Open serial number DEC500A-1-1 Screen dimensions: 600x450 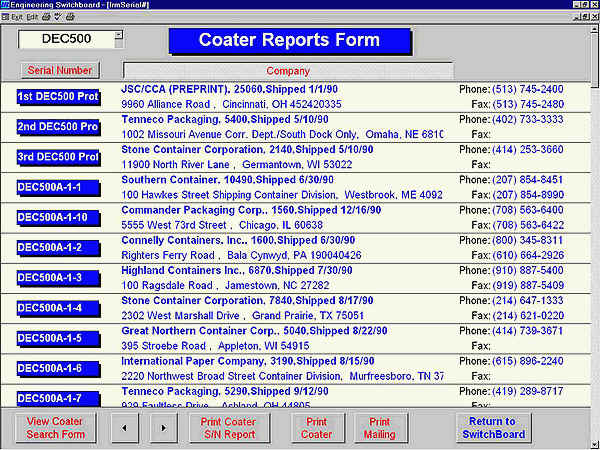tap(58, 187)
